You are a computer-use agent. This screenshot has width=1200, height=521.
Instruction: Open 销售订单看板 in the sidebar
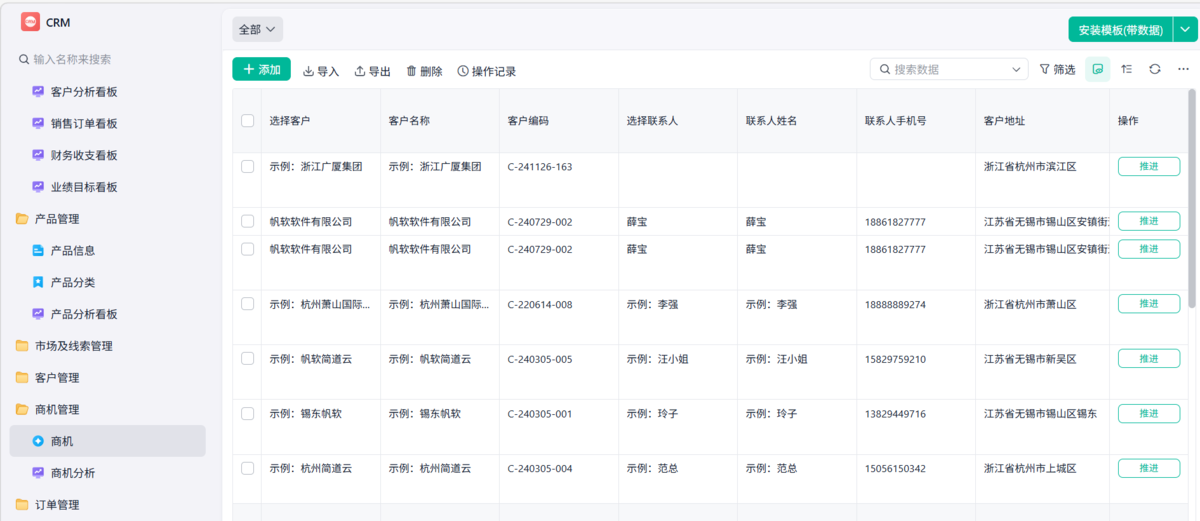click(x=84, y=123)
